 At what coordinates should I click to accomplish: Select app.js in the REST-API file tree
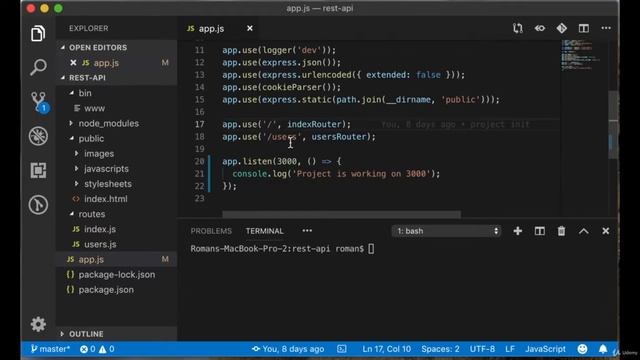(117, 259)
